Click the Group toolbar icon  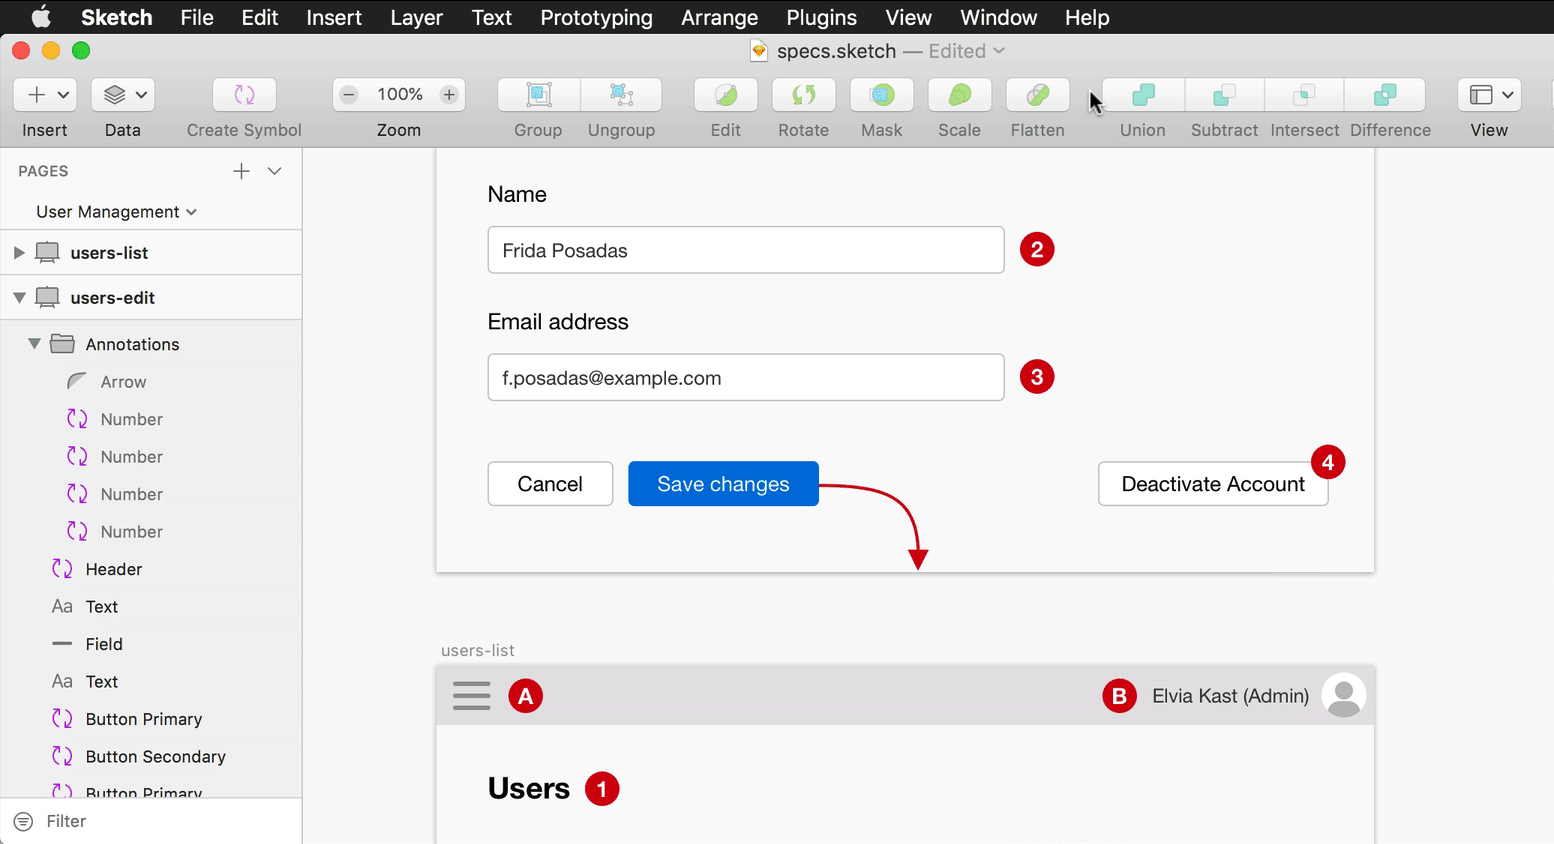(539, 95)
